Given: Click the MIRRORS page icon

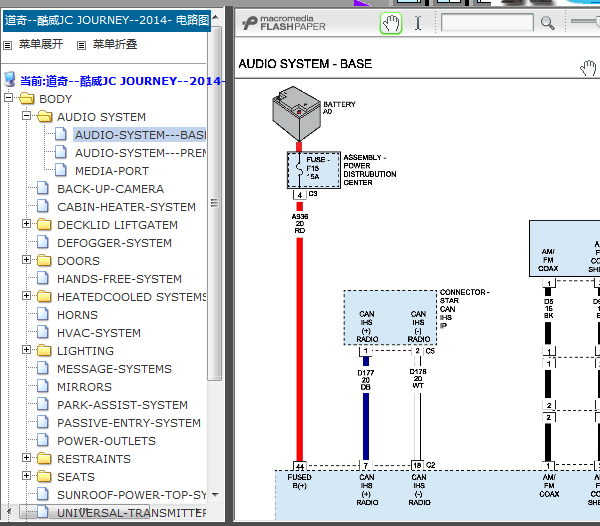Looking at the screenshot, I should pos(43,386).
